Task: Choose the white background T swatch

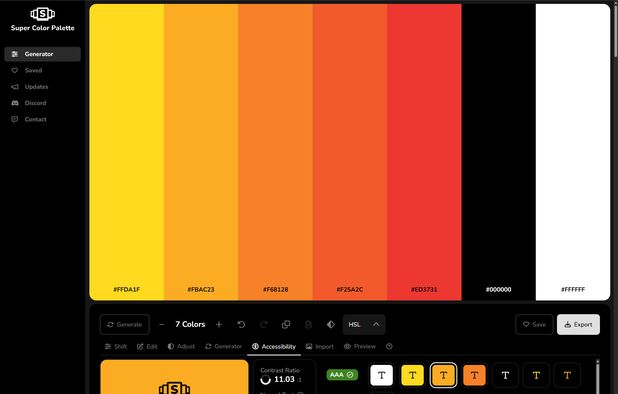Action: click(382, 375)
